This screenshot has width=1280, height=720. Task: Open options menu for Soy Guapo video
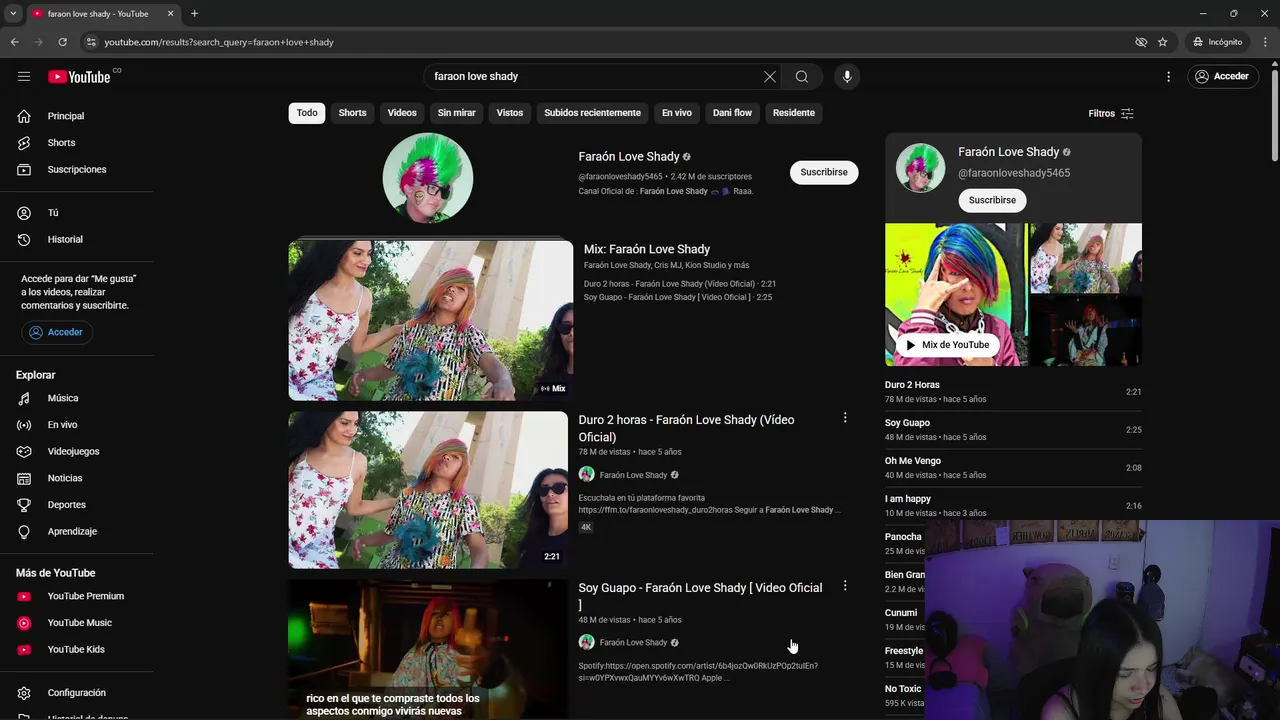tap(845, 586)
